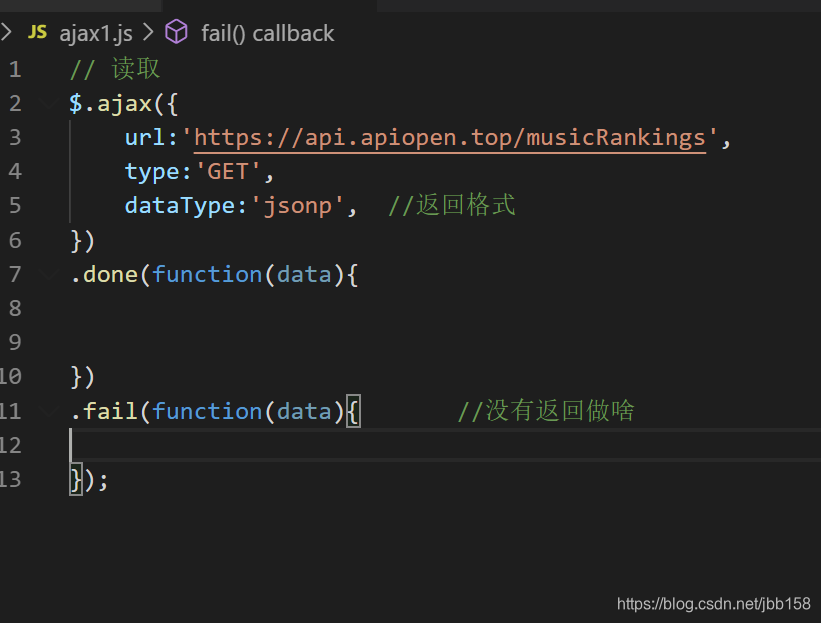This screenshot has width=821, height=623.
Task: Click the '$.ajax({' text
Action: click(124, 104)
